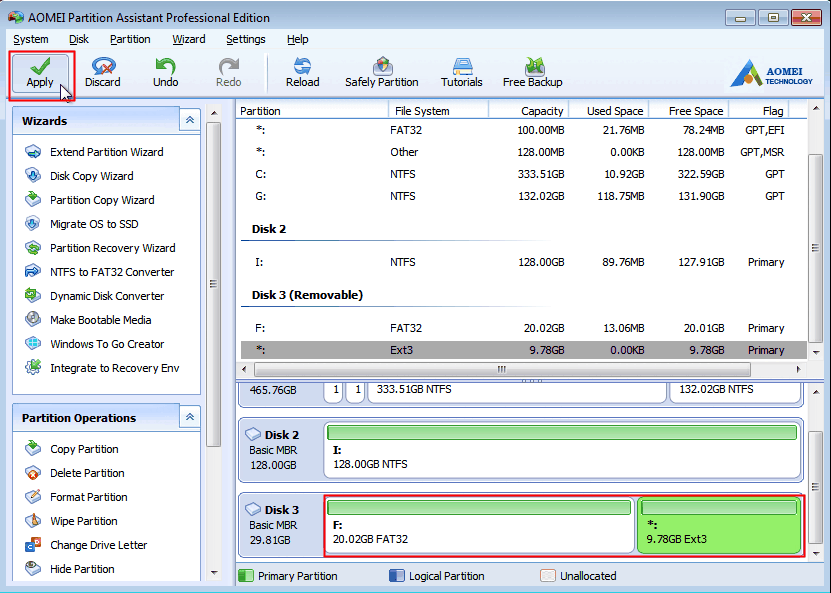Launch Disk Copy Wizard

[79, 176]
